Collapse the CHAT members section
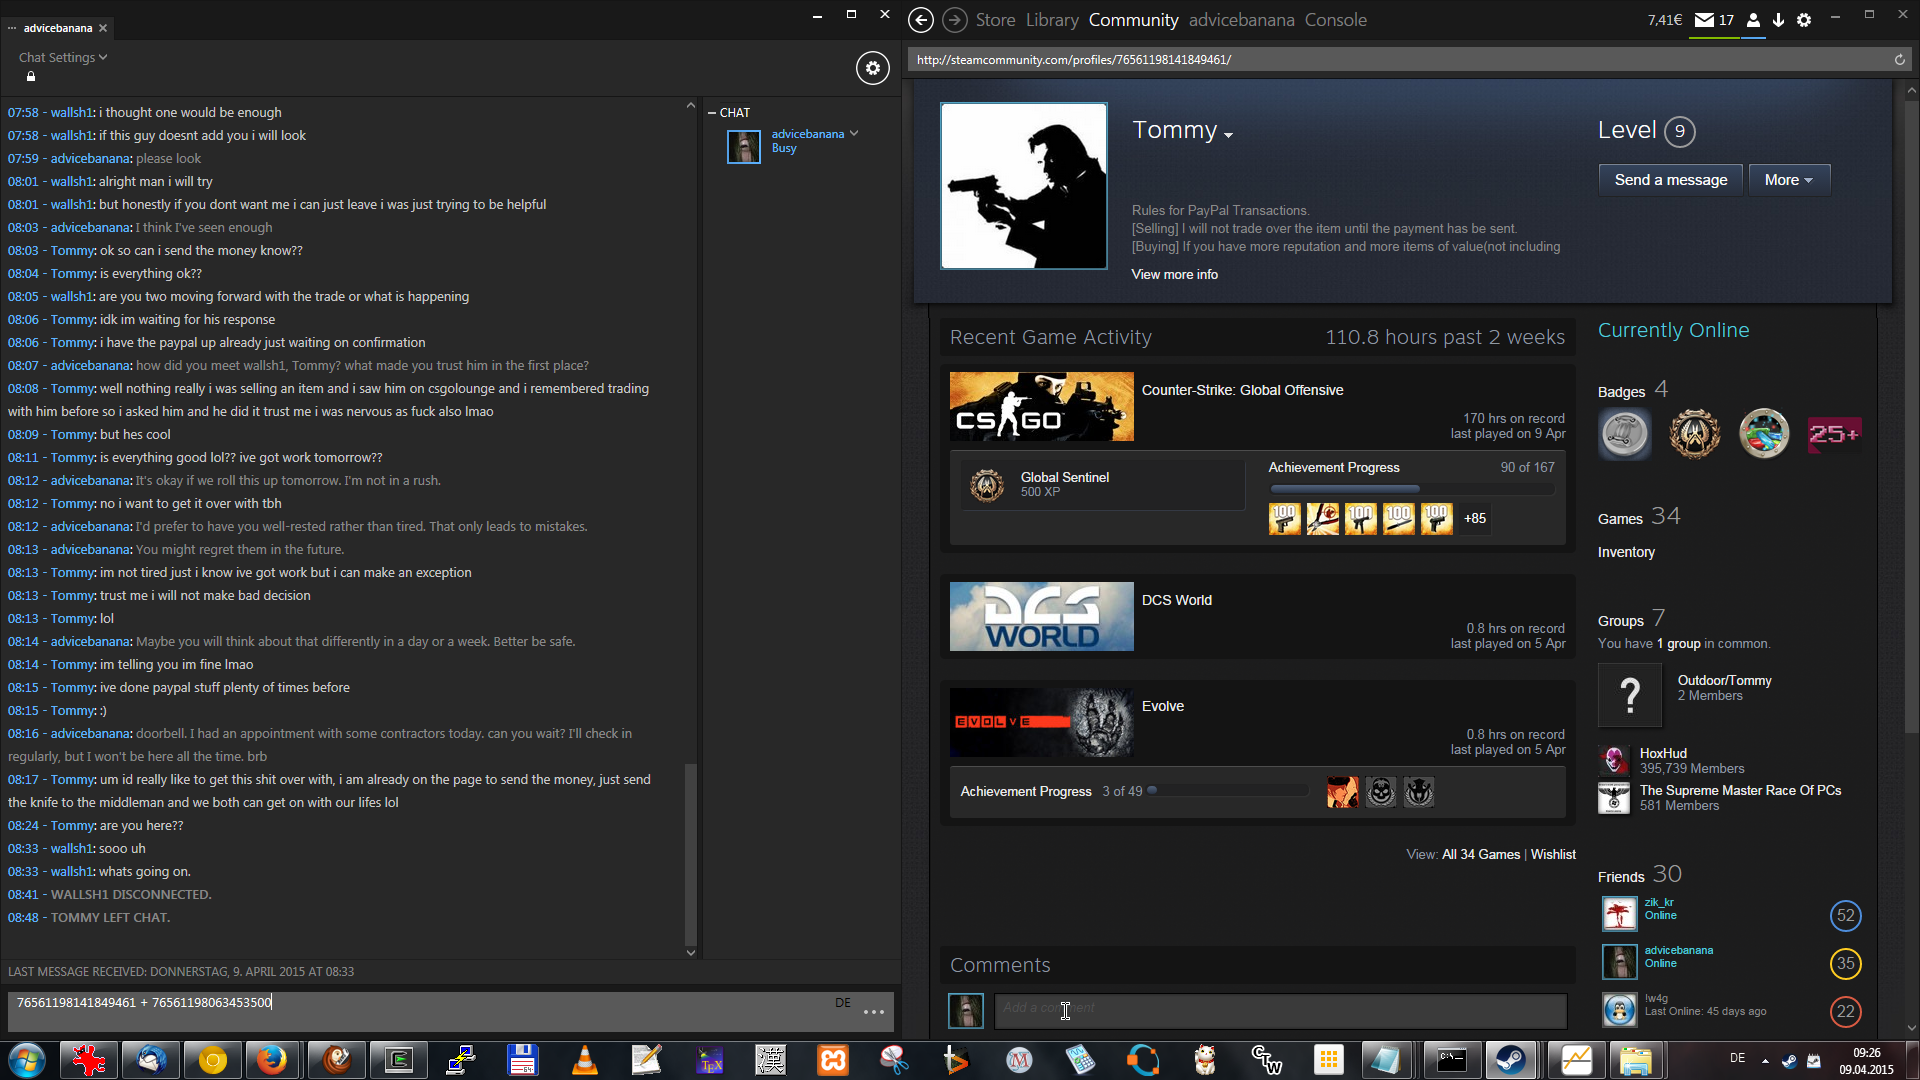 pyautogui.click(x=712, y=113)
